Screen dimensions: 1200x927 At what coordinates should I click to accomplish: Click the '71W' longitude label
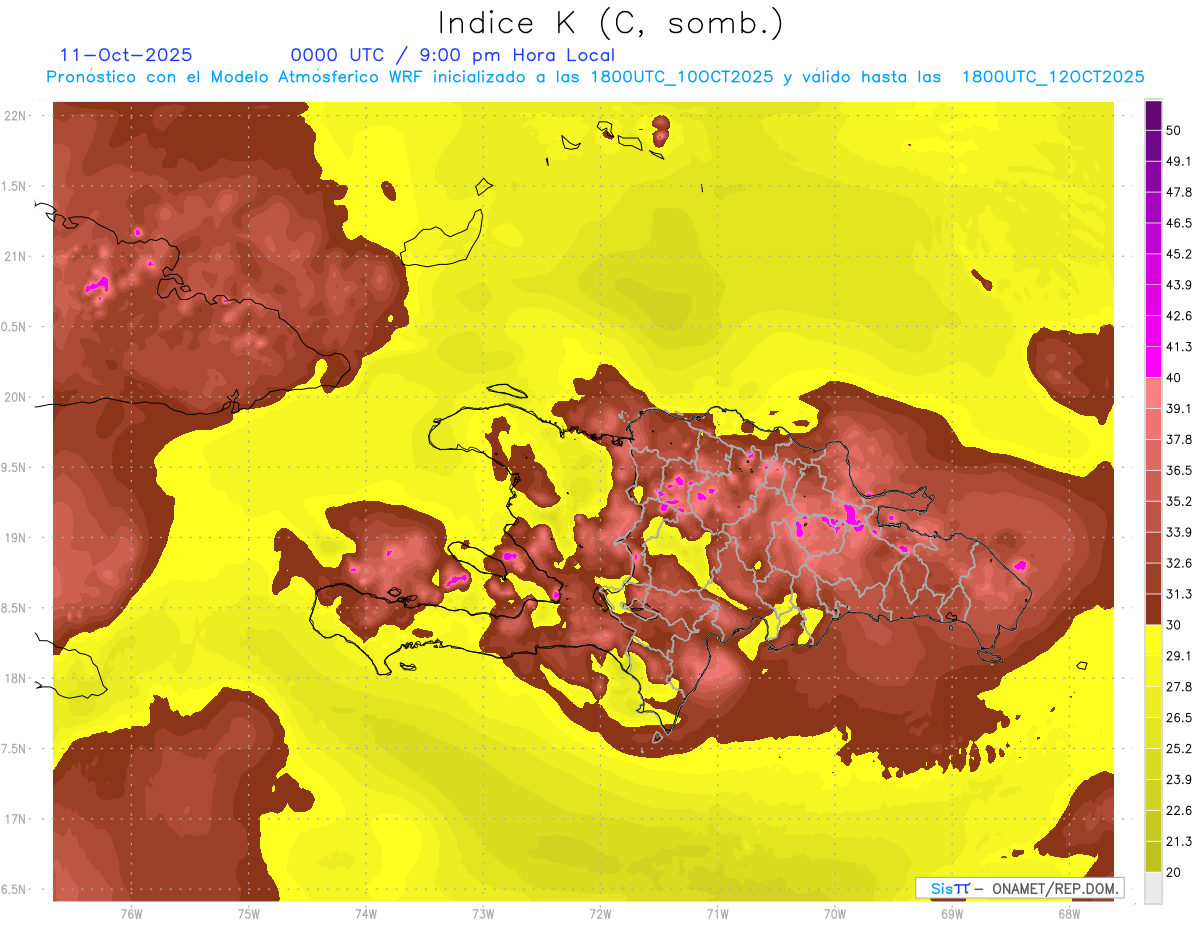point(717,914)
